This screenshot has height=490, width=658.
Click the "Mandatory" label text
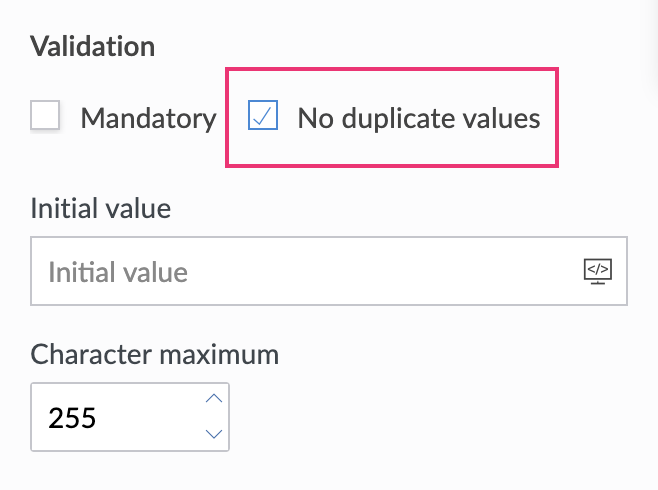[148, 118]
